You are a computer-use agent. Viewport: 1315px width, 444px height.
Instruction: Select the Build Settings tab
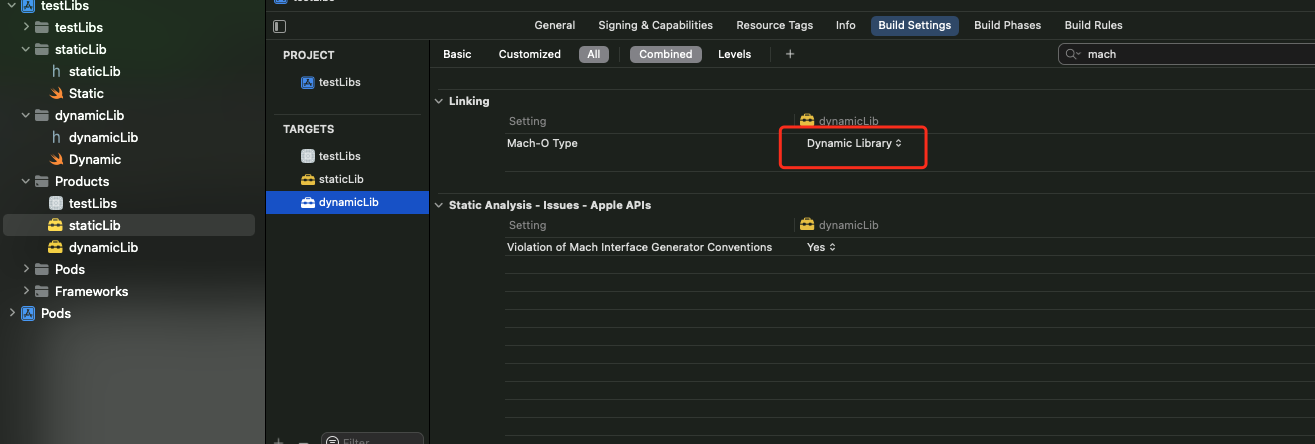915,25
